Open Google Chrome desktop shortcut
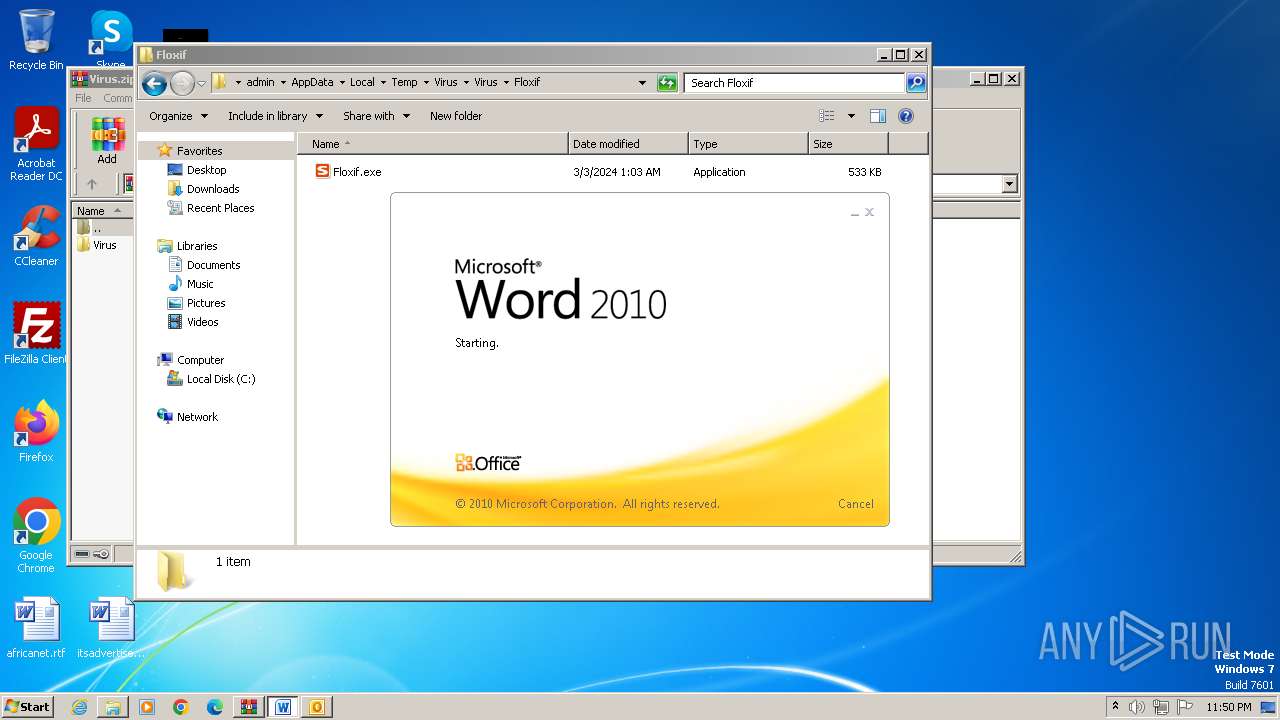The image size is (1280, 720). tap(36, 536)
